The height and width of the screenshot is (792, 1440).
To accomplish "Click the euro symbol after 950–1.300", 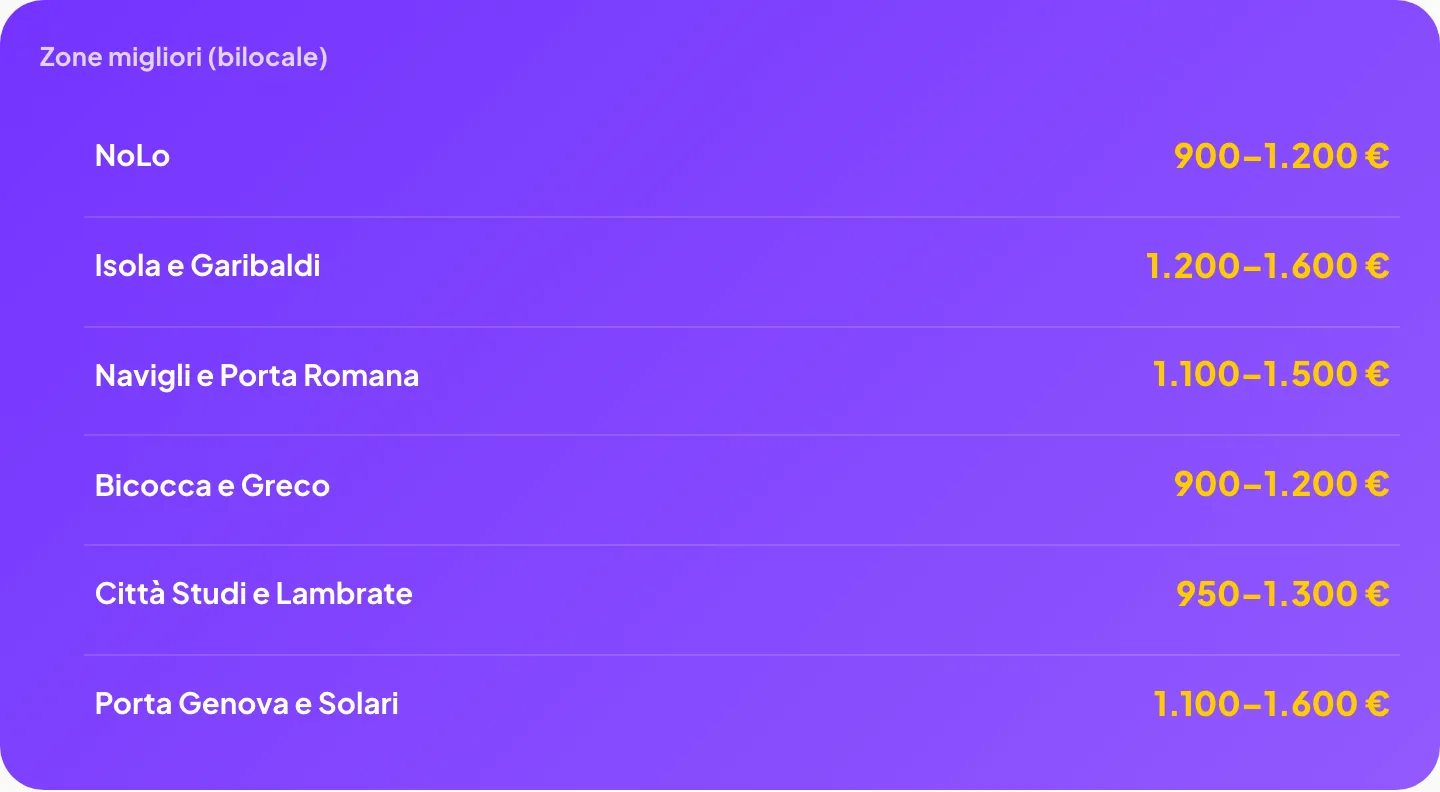I will [1377, 594].
